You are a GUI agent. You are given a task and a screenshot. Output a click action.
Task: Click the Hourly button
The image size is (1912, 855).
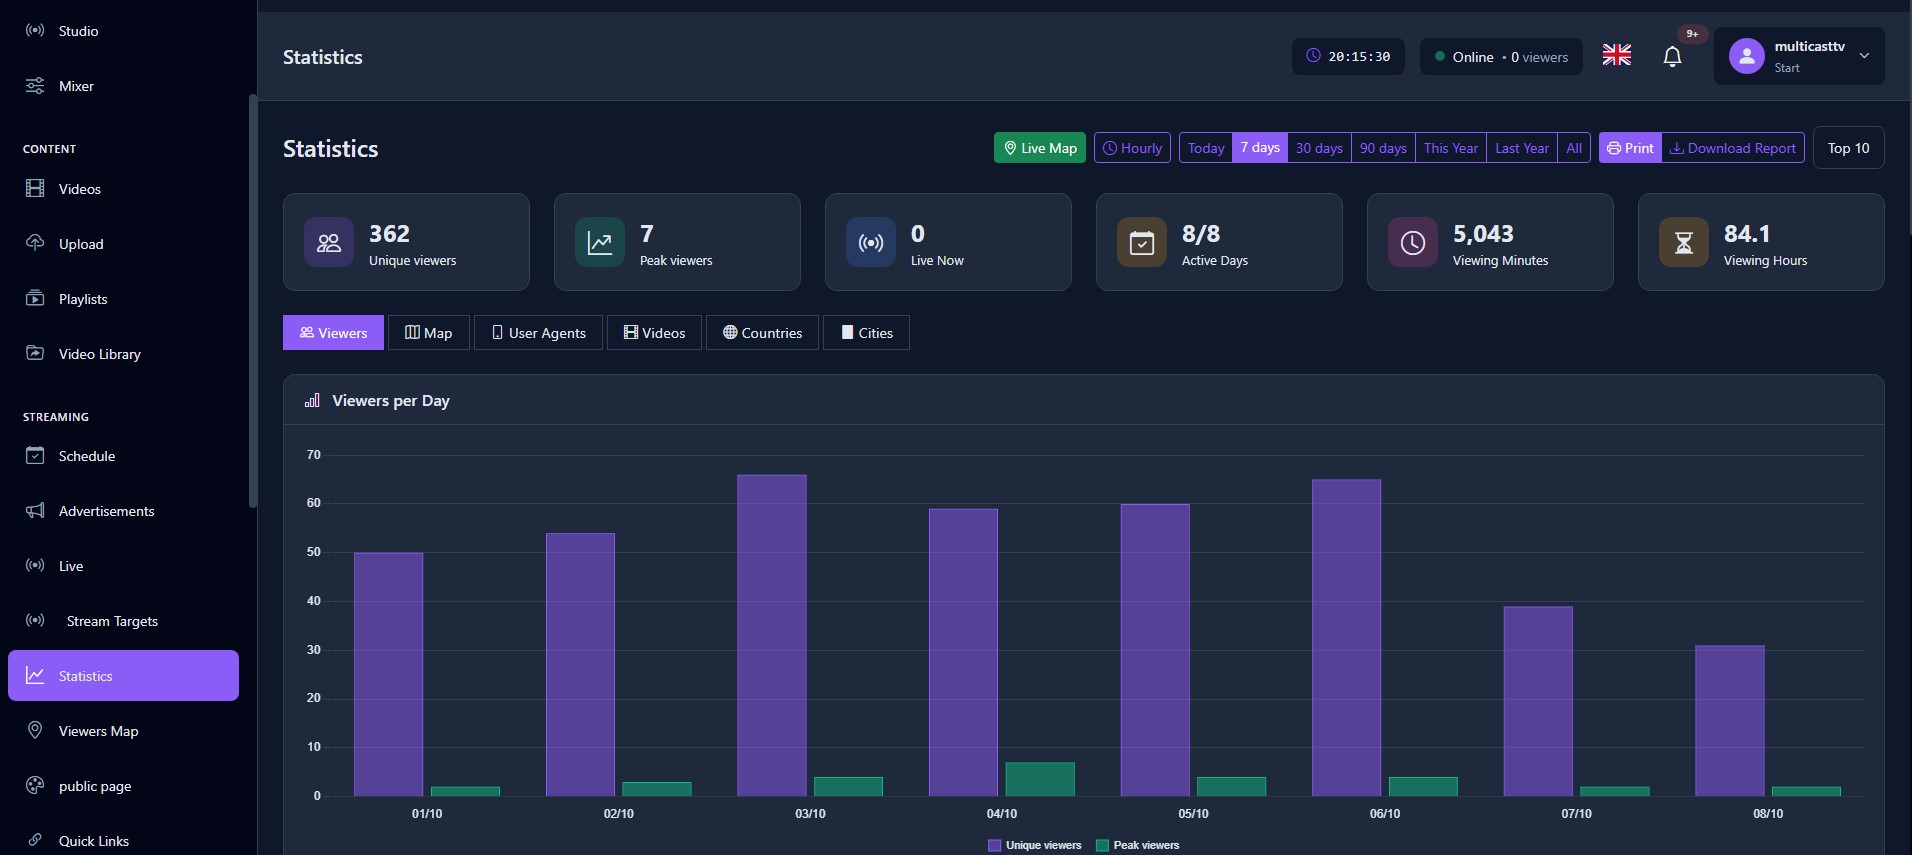(x=1132, y=148)
